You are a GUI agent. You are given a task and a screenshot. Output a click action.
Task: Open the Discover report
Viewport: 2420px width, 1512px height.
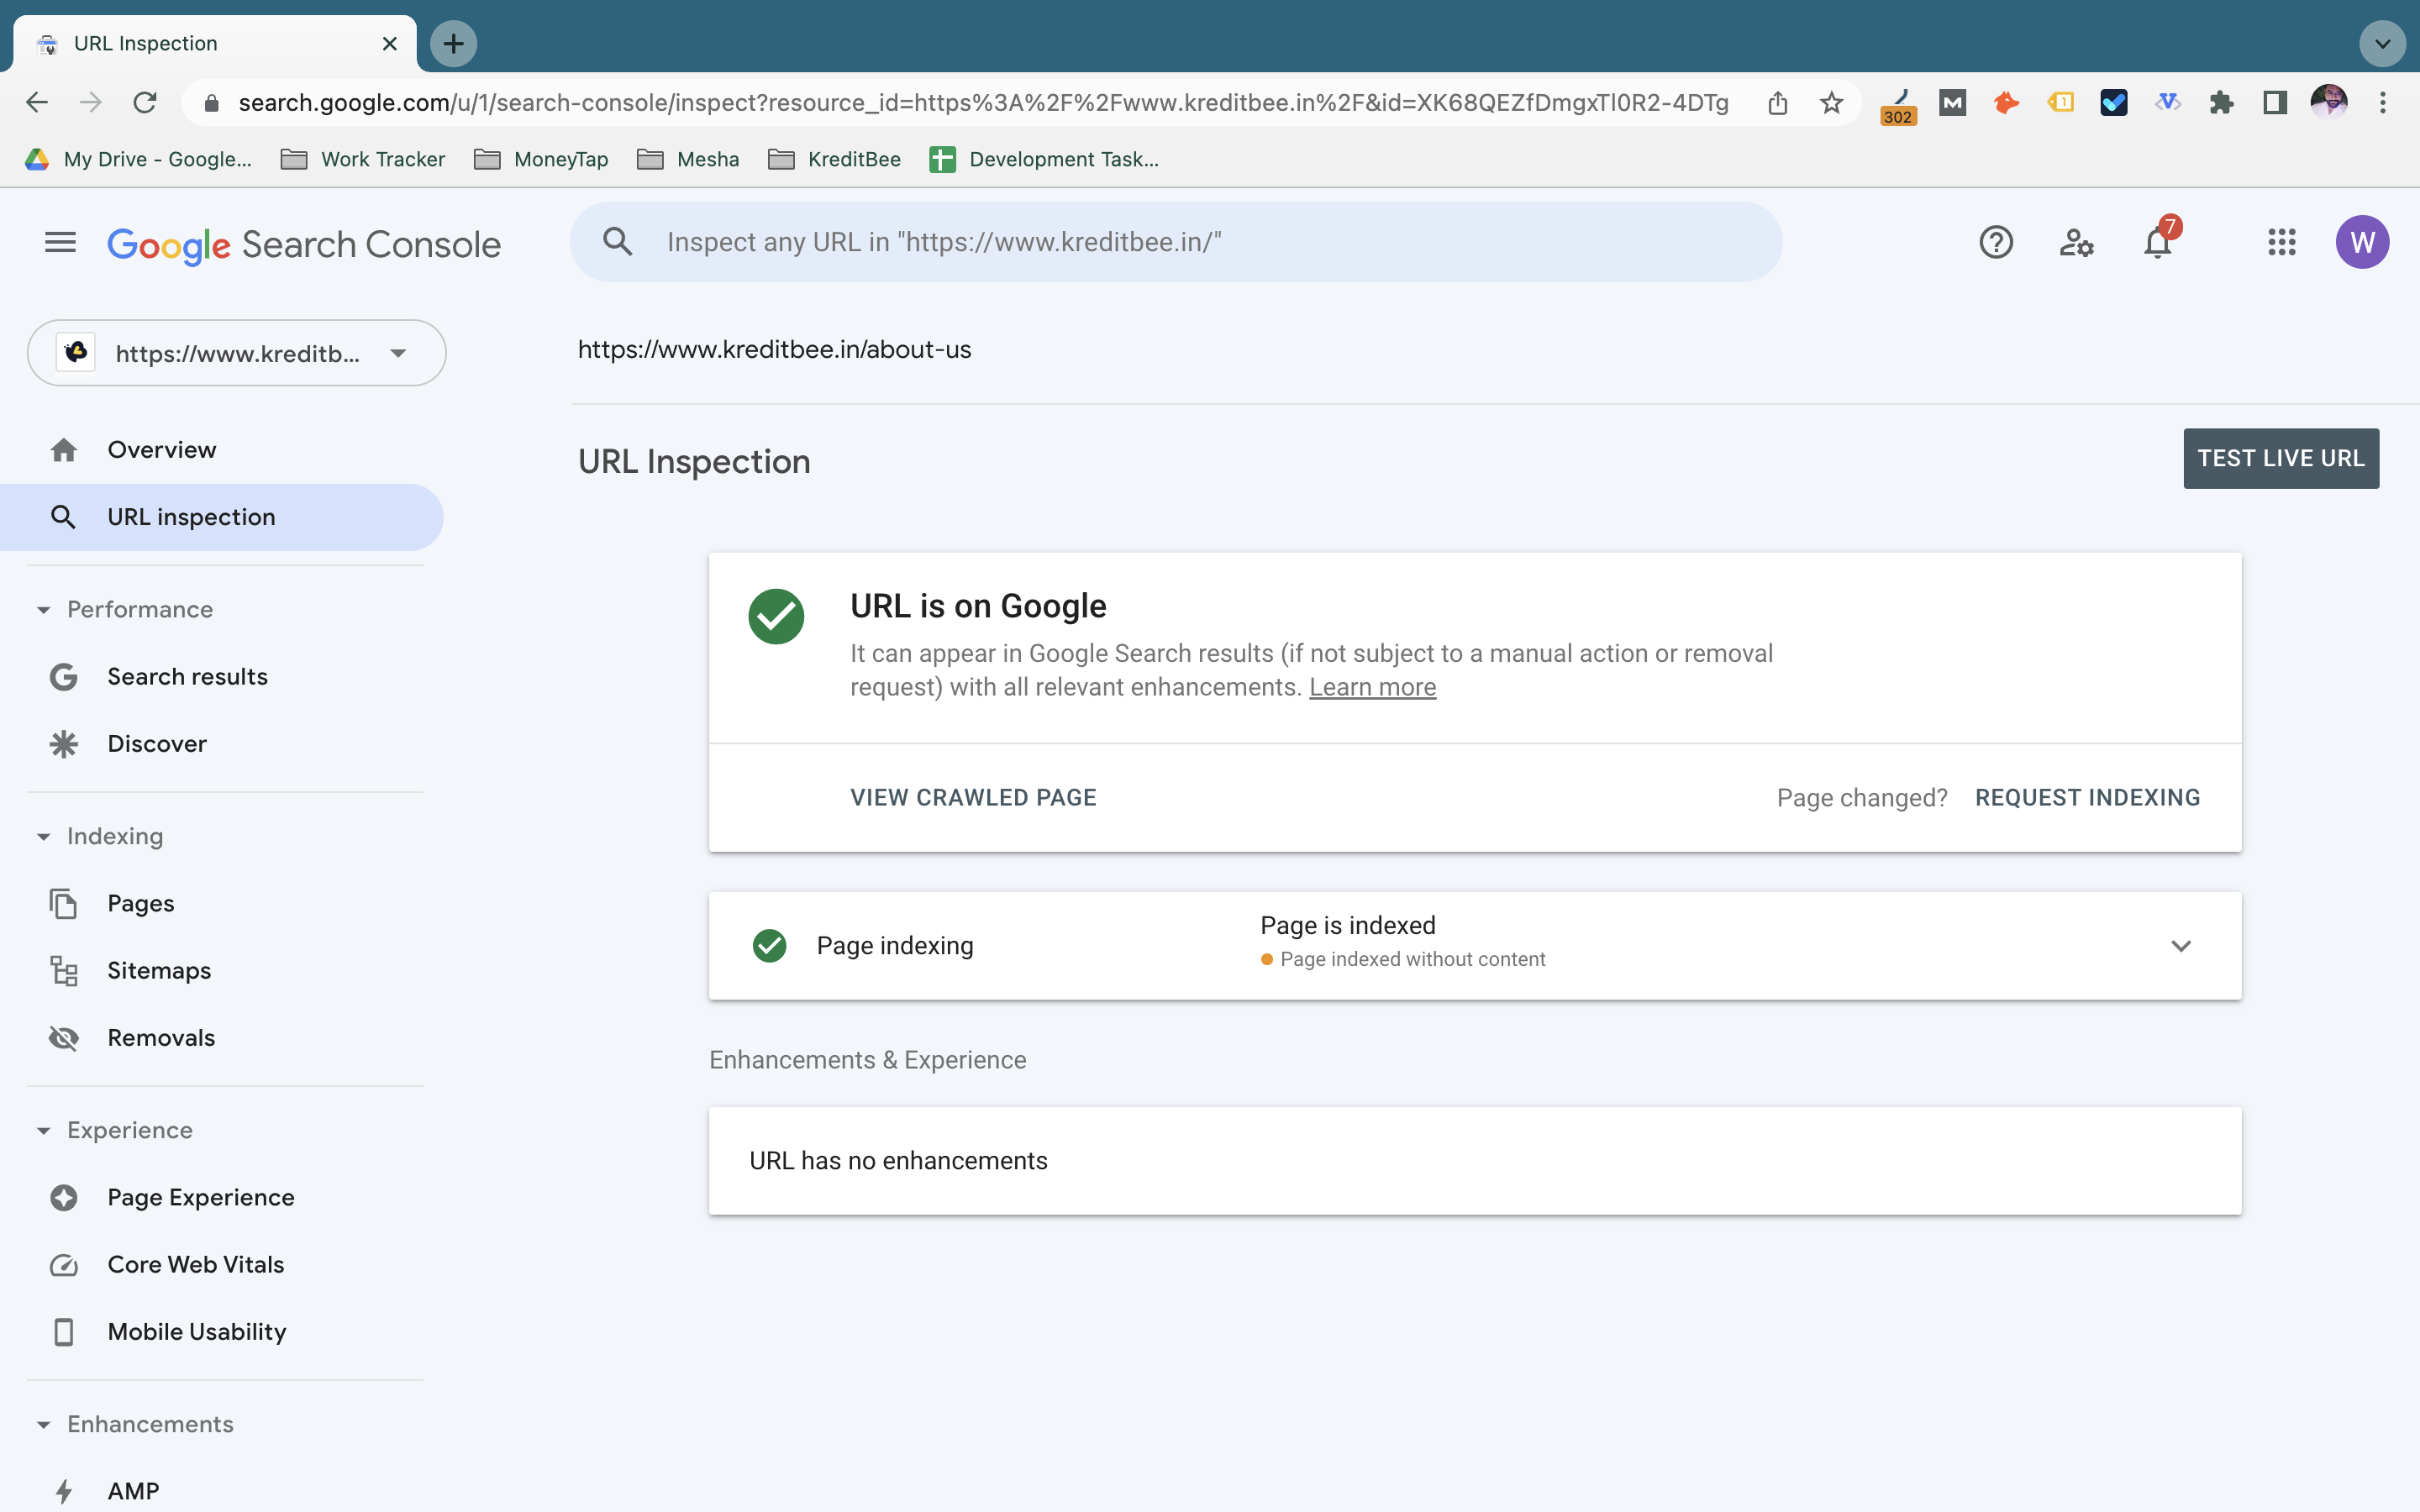[x=222, y=744]
